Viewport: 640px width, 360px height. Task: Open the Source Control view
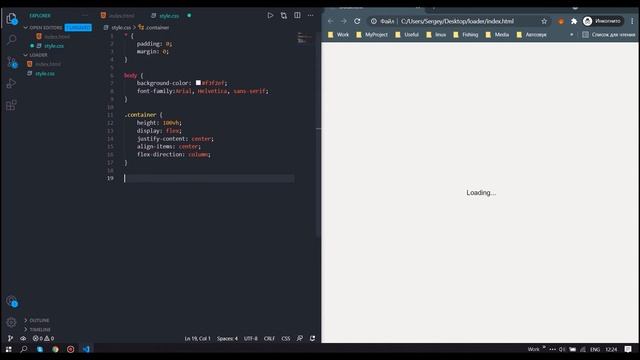pyautogui.click(x=12, y=62)
